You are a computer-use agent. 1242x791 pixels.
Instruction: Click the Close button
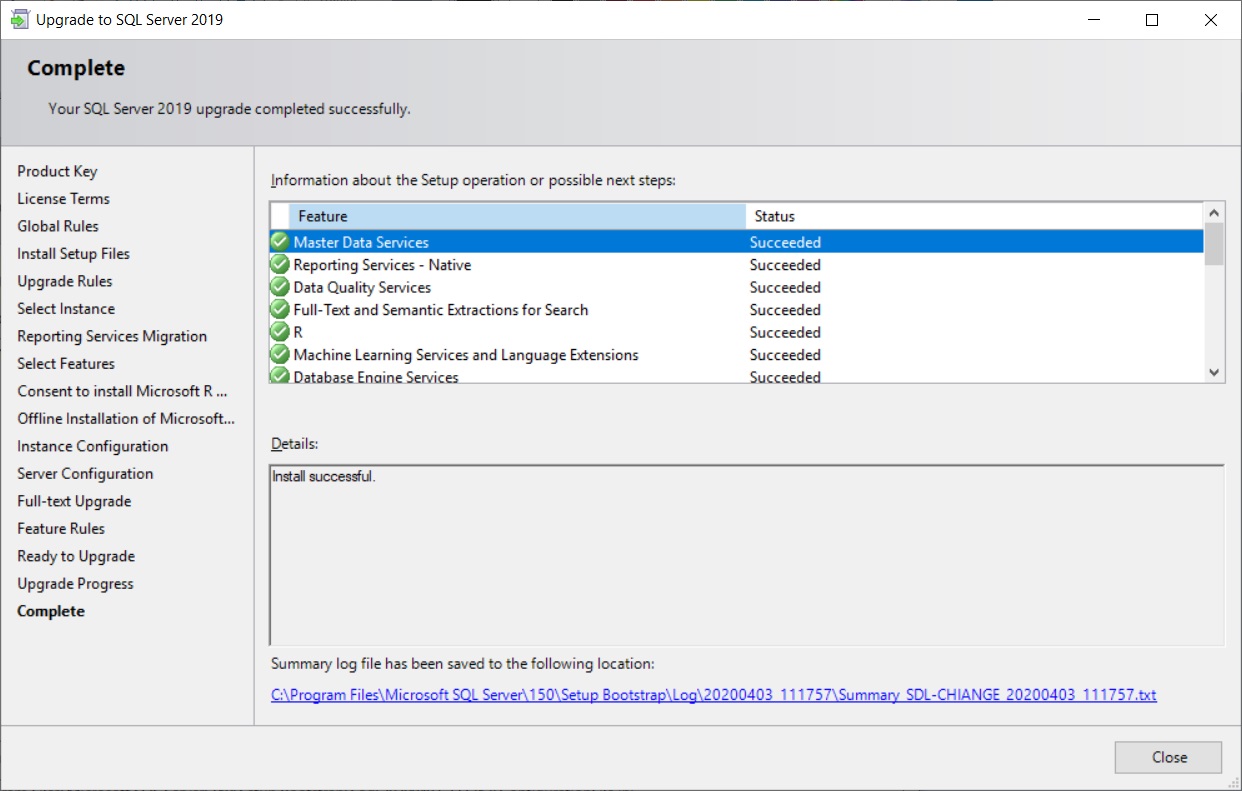click(x=1168, y=757)
